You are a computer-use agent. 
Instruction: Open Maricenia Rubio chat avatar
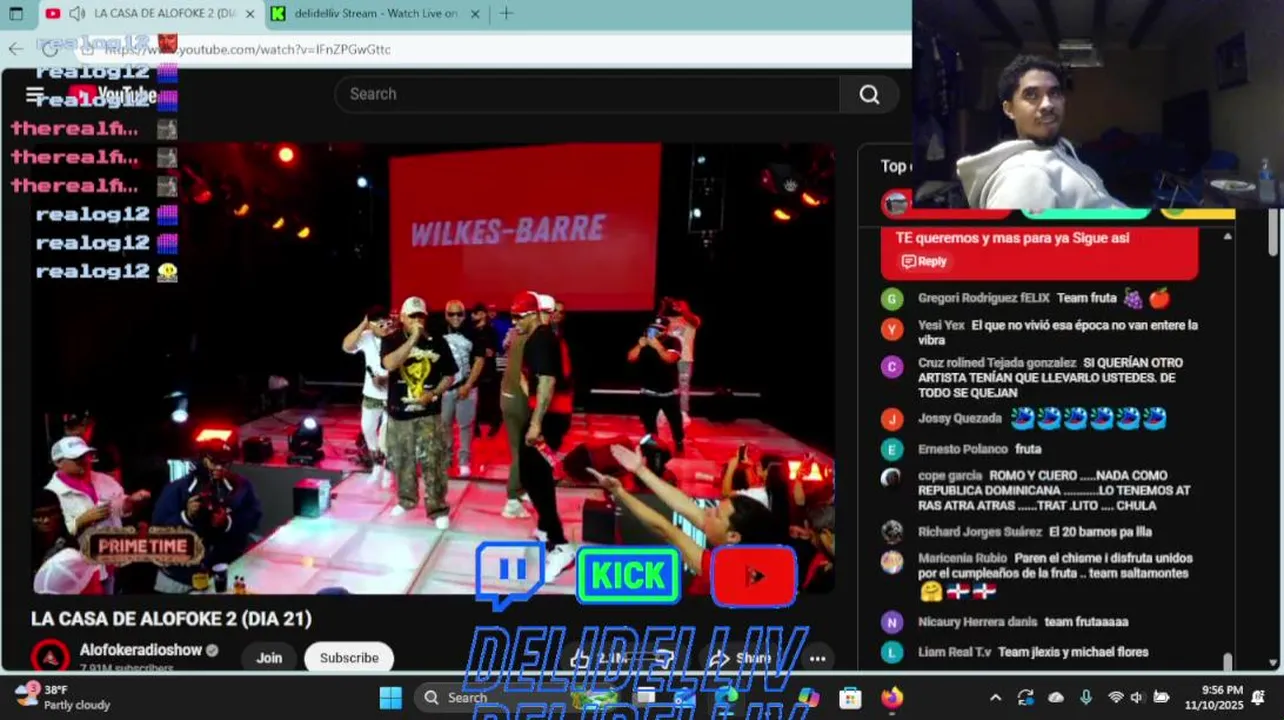tap(892, 561)
